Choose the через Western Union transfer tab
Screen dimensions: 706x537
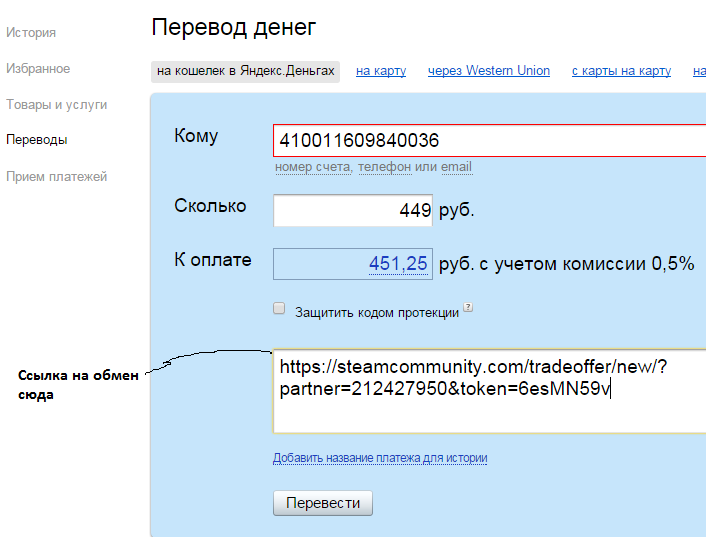489,71
